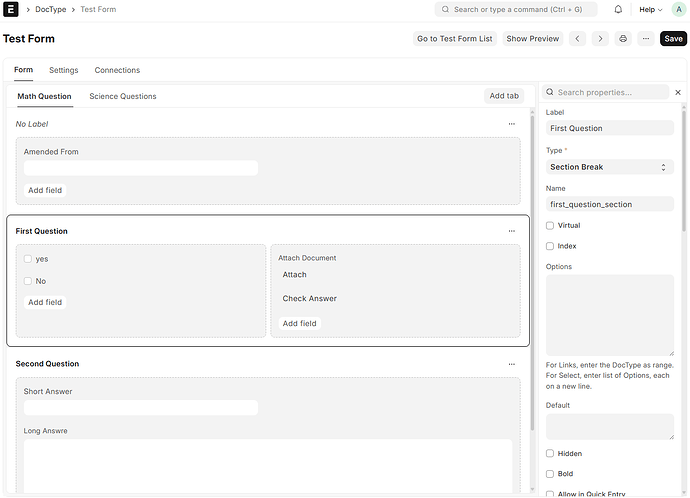Go to next document arrow

600,39
